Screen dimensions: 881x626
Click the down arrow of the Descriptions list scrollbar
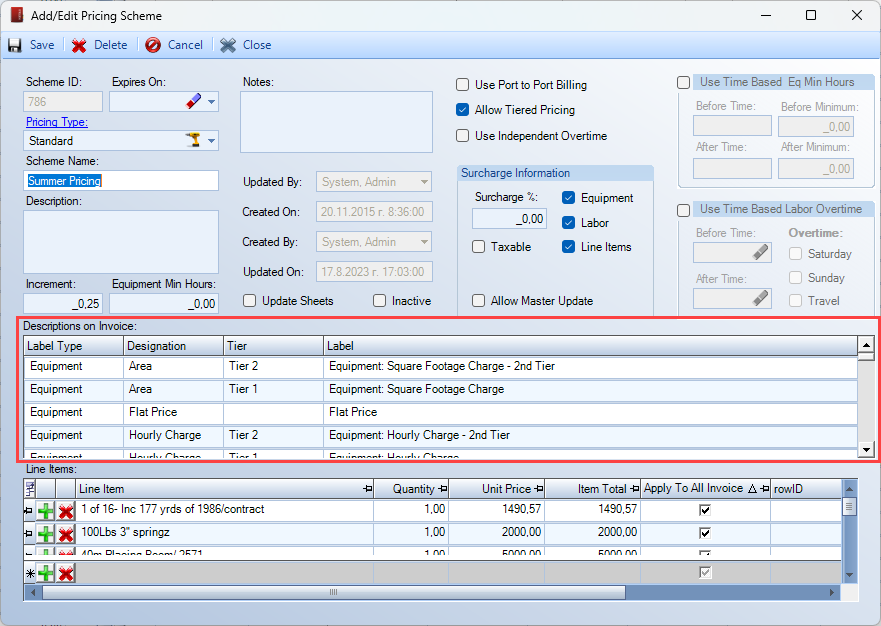point(866,449)
